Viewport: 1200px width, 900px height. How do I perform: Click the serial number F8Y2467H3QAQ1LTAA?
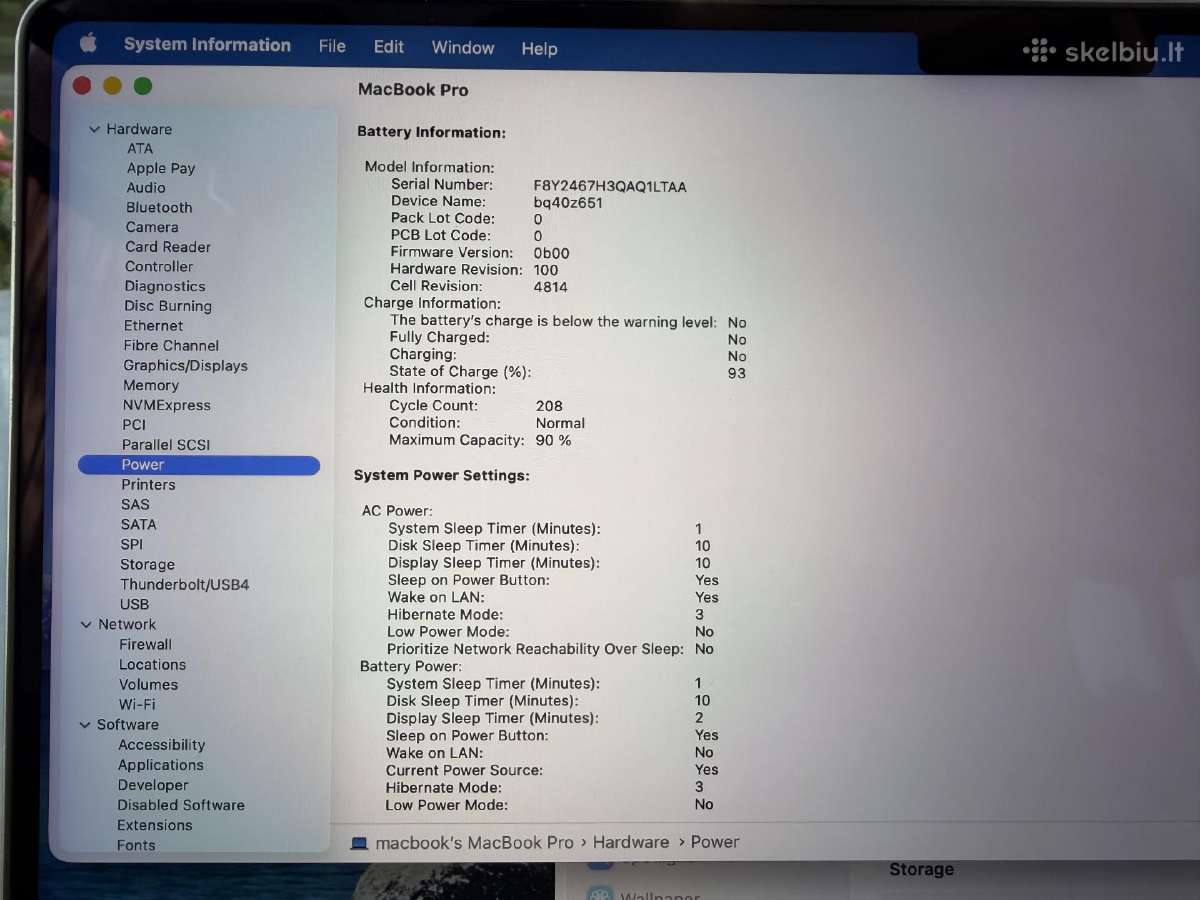coord(610,186)
